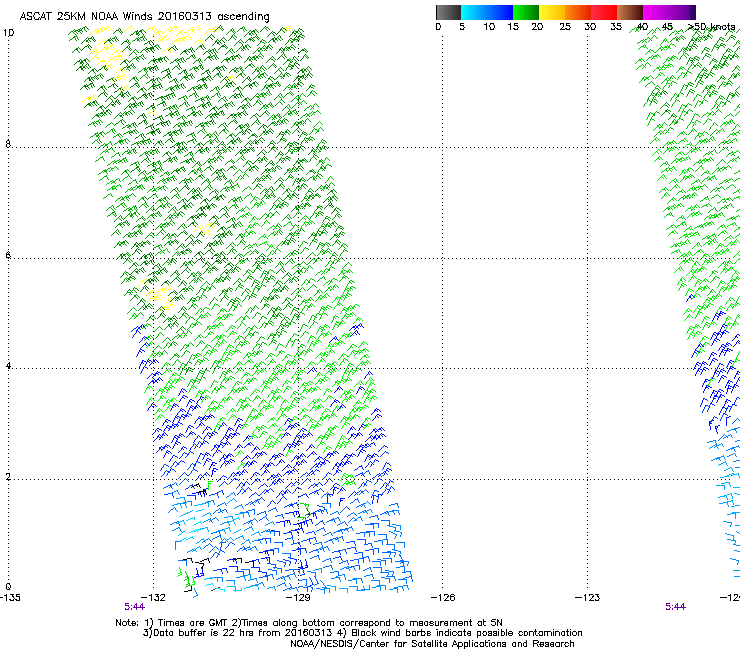
Task: Click the latitude label '6'
Action: pos(8,255)
